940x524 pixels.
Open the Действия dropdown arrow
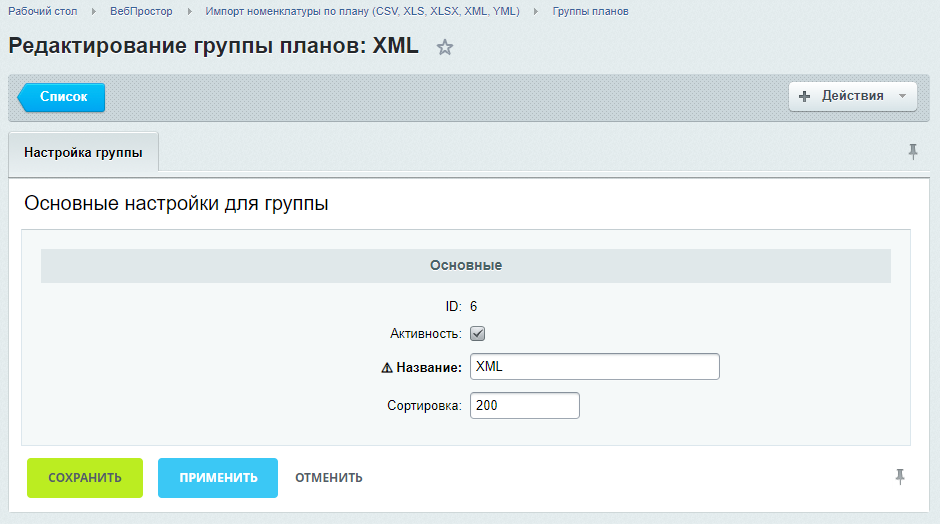[902, 96]
